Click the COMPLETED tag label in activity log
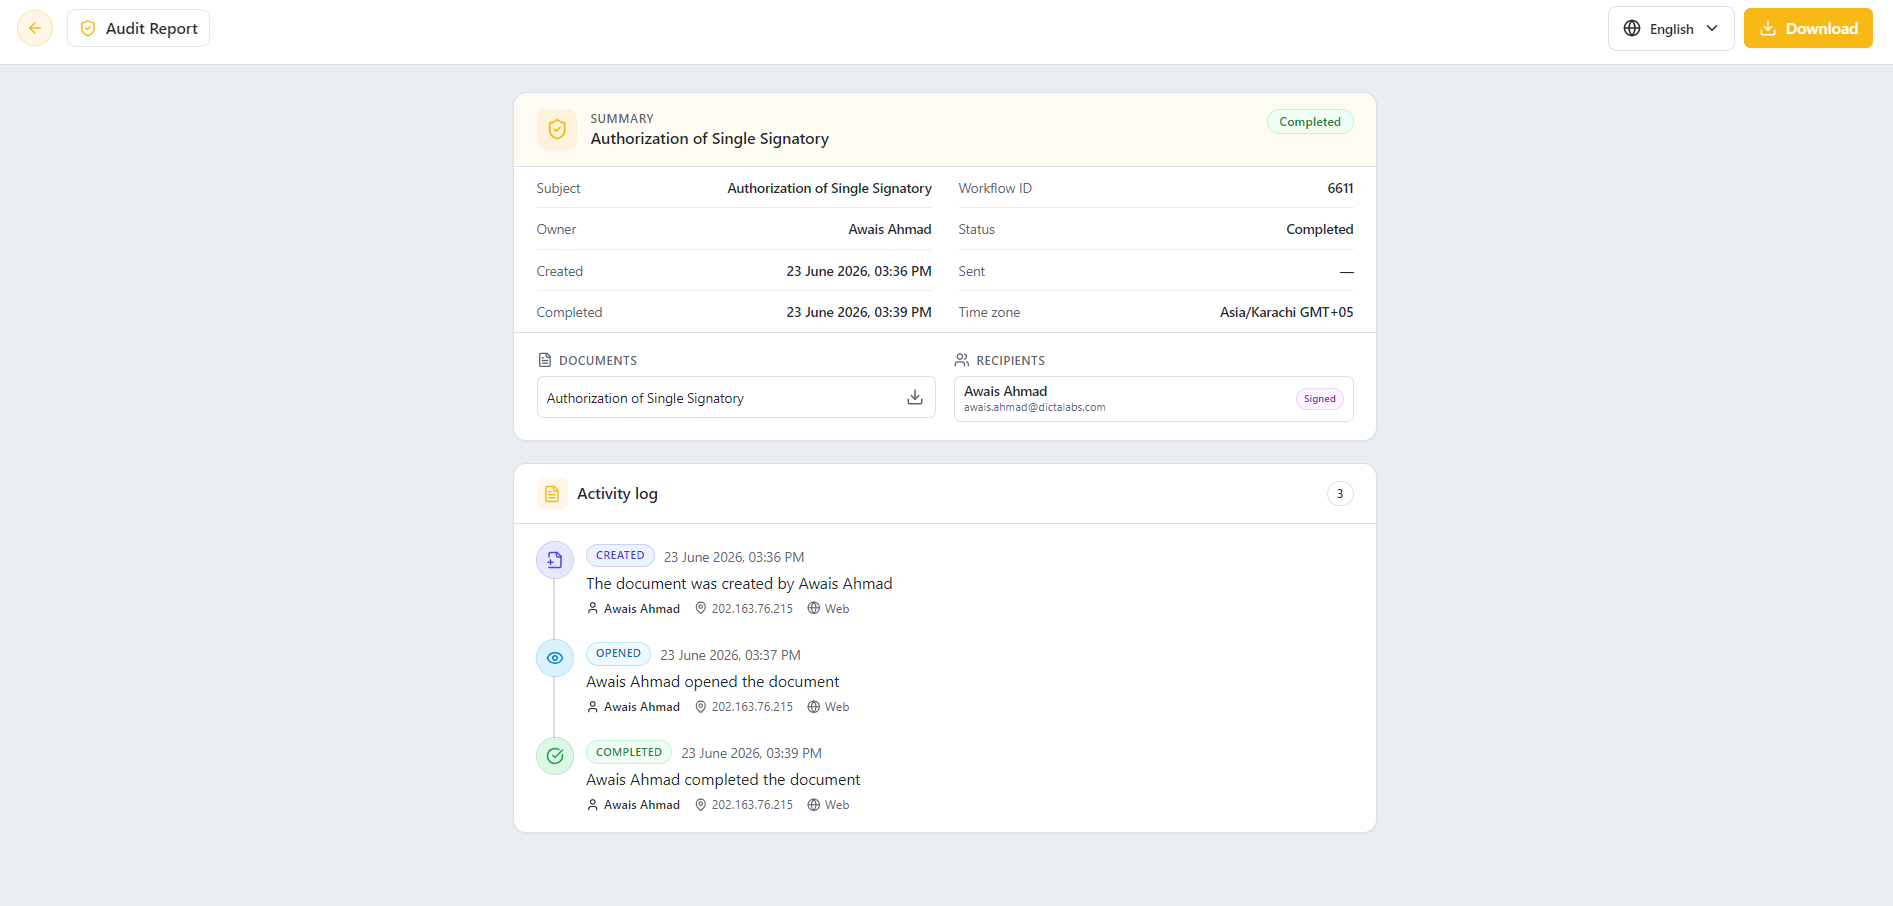 [629, 752]
